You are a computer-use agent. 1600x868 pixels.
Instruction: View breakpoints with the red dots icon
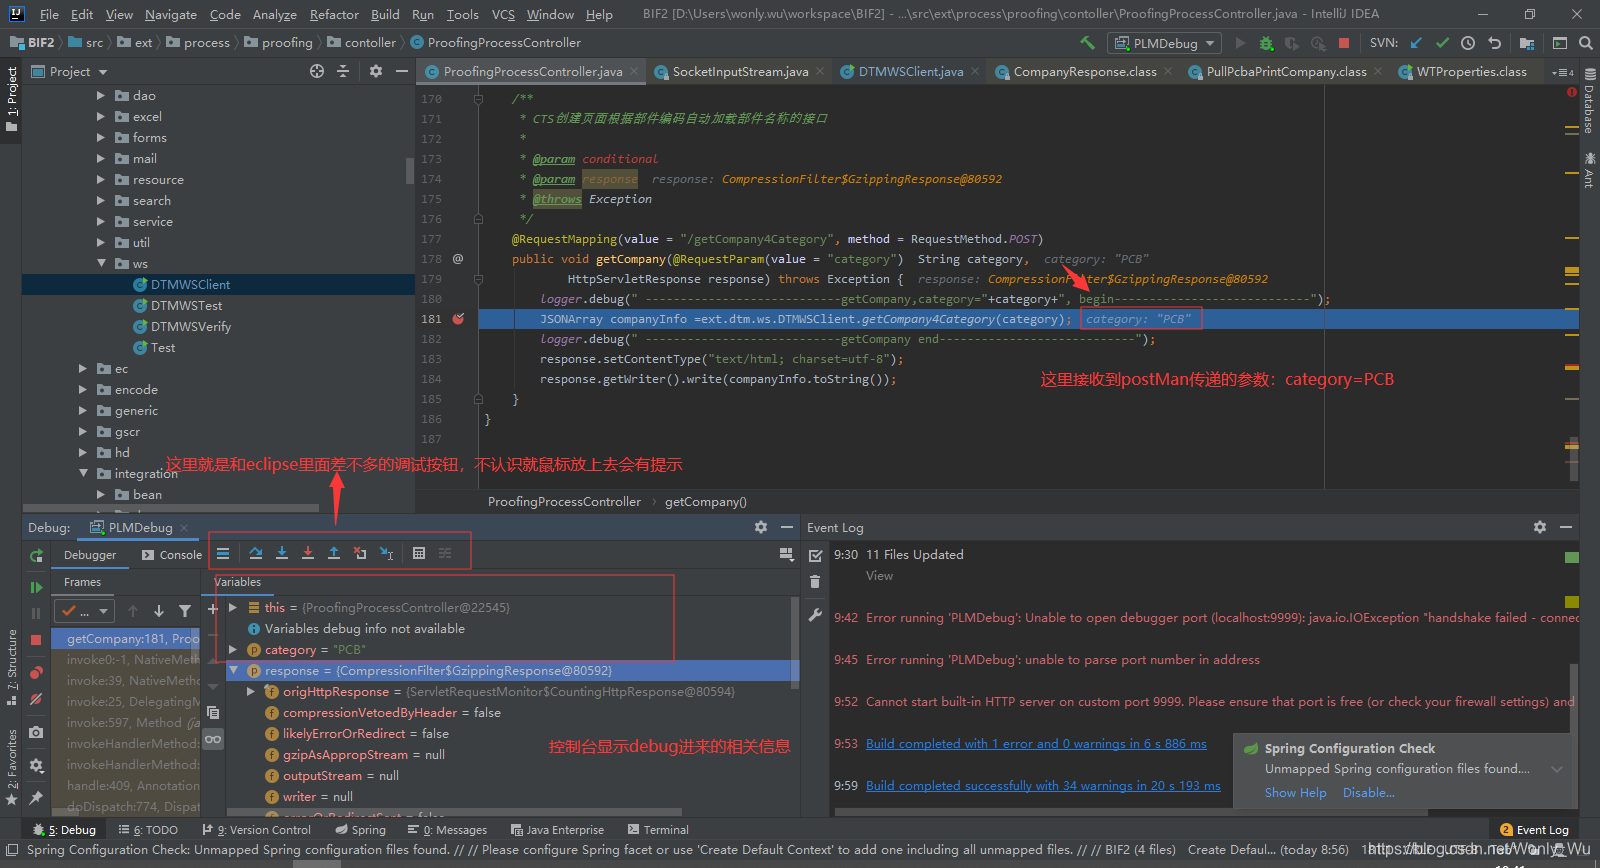pos(36,672)
